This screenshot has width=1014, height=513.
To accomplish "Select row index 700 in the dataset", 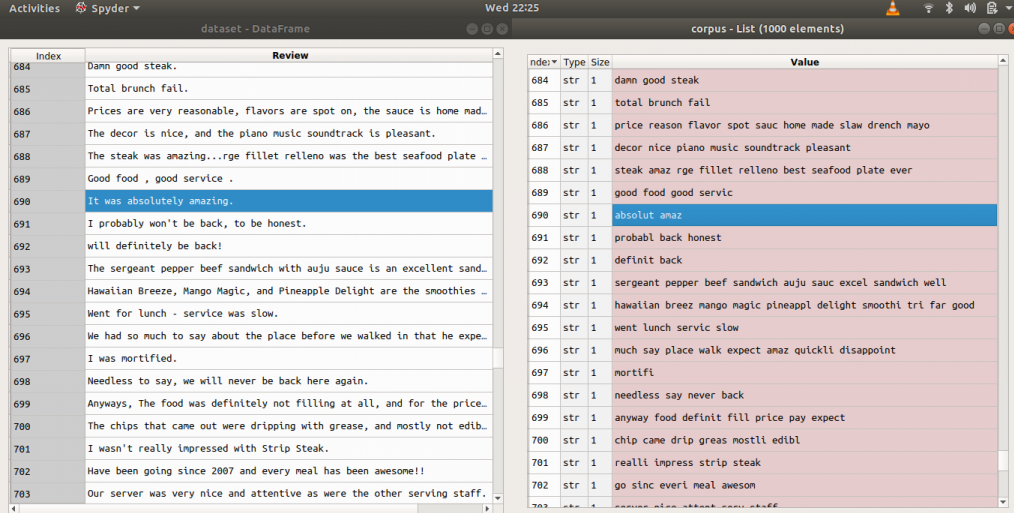I will (48, 426).
